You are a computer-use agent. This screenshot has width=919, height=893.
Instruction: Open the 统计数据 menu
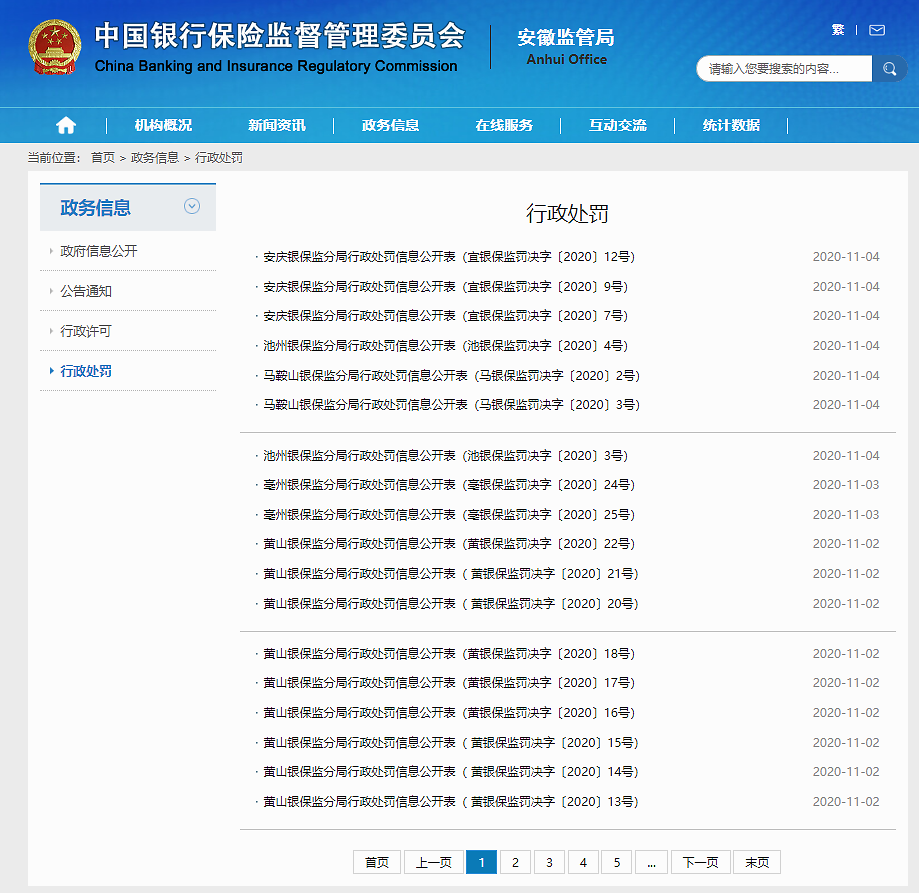(x=732, y=125)
